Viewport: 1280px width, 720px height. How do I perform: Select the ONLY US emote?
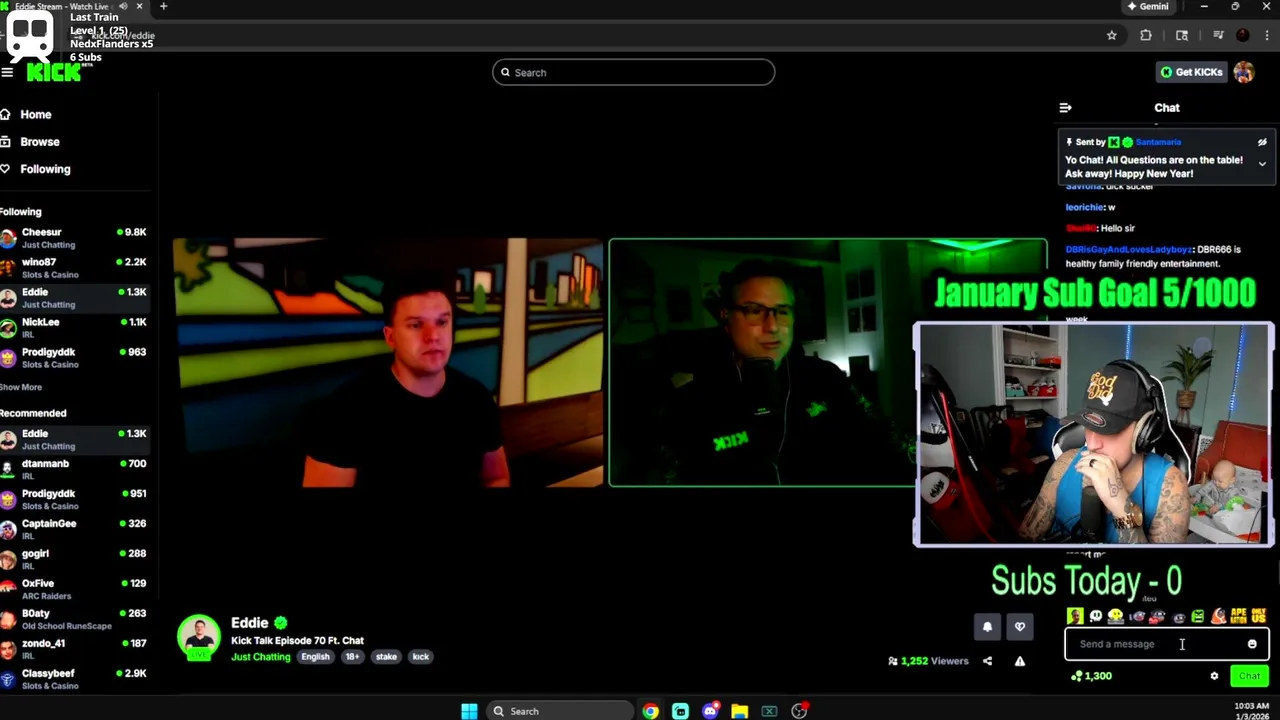(x=1259, y=616)
